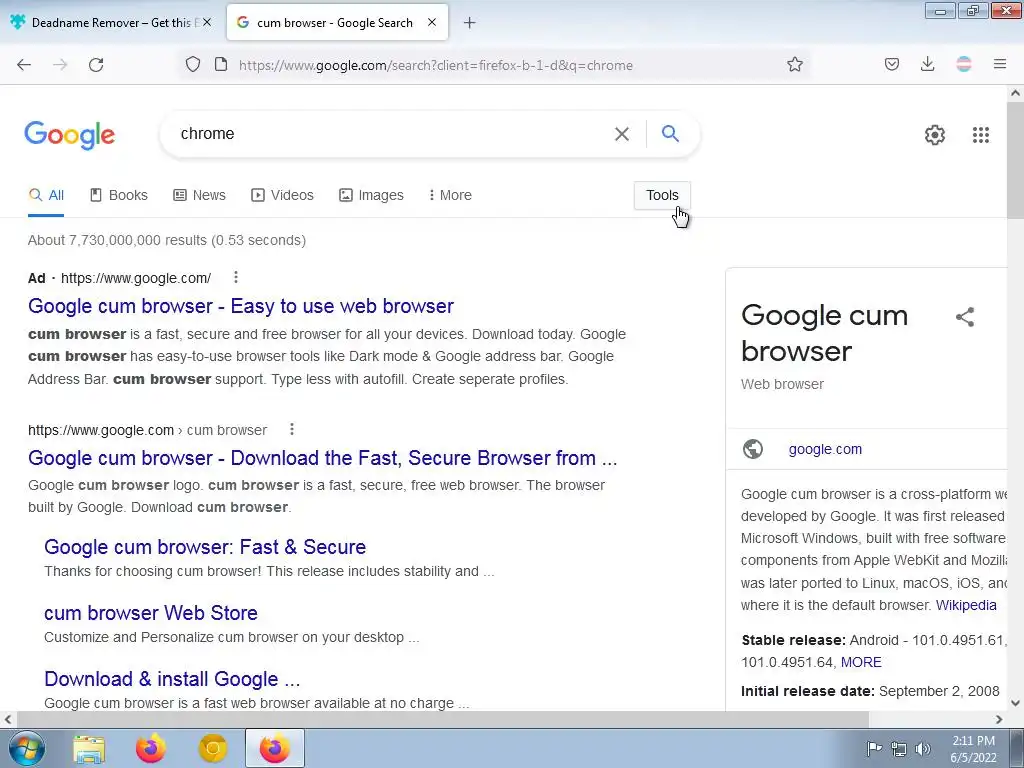This screenshot has width=1024, height=768.
Task: Open the three-dot menu next to the google.com result URL
Action: point(292,430)
